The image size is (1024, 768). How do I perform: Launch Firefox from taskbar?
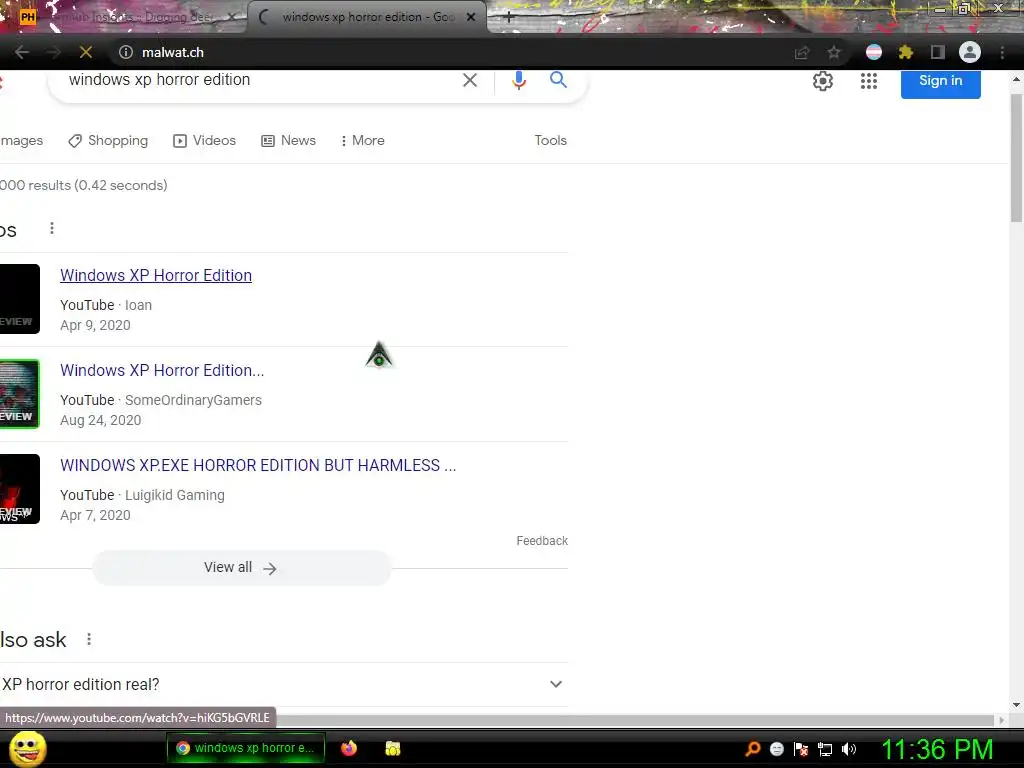pos(349,748)
